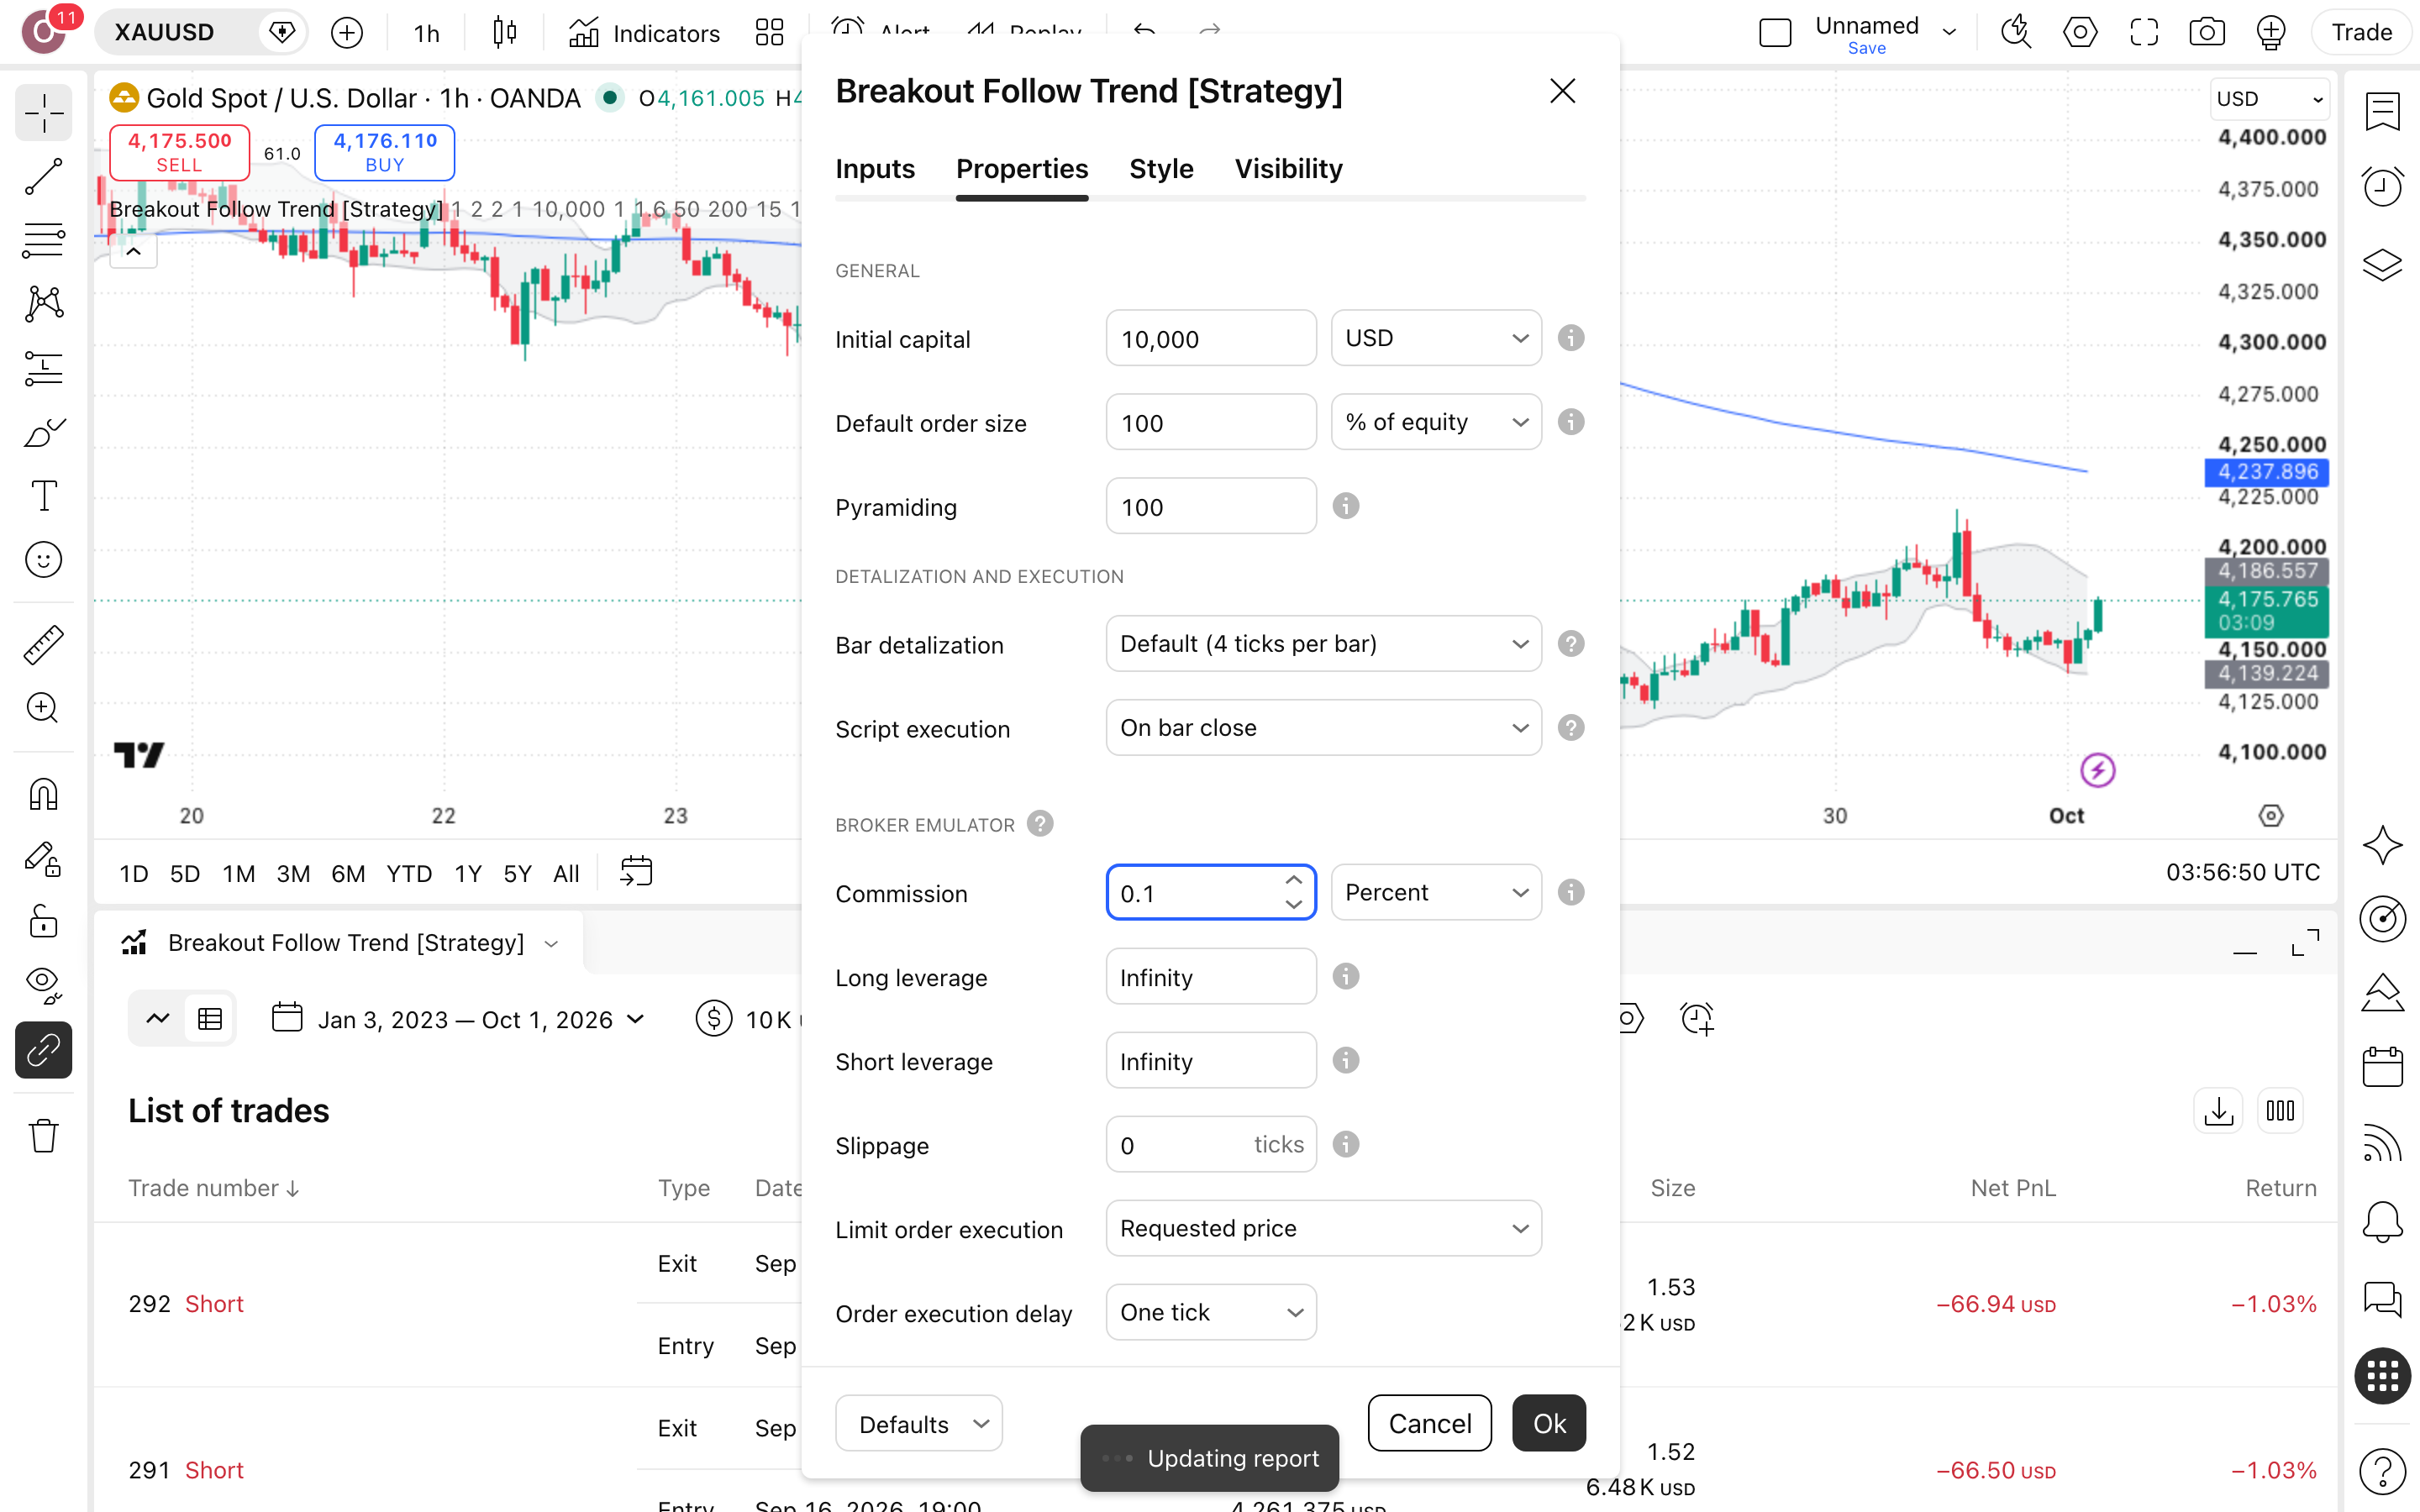2420x1512 pixels.
Task: Expand the backtest date range selector
Action: pos(459,1019)
